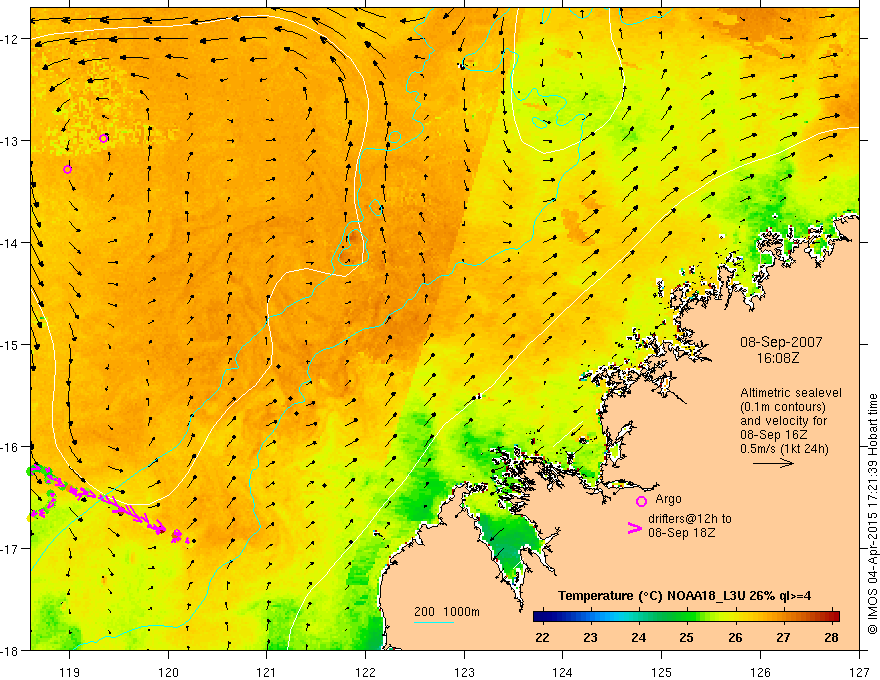The image size is (880, 680).
Task: Click the 08-Sep 18Z text
Action: pyautogui.click(x=682, y=533)
